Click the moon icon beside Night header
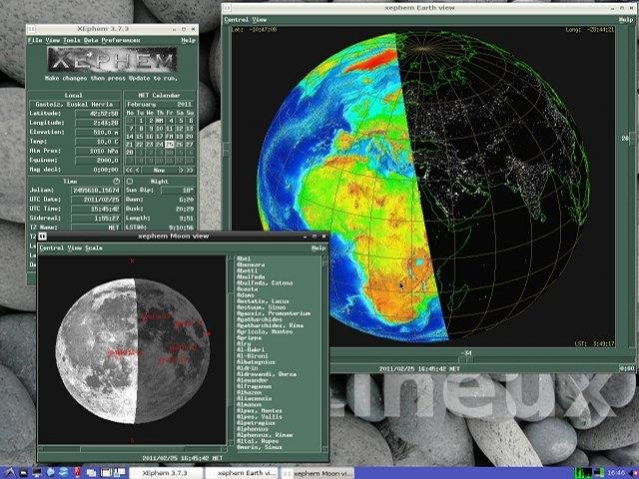Viewport: 639px width, 479px height. 131,181
